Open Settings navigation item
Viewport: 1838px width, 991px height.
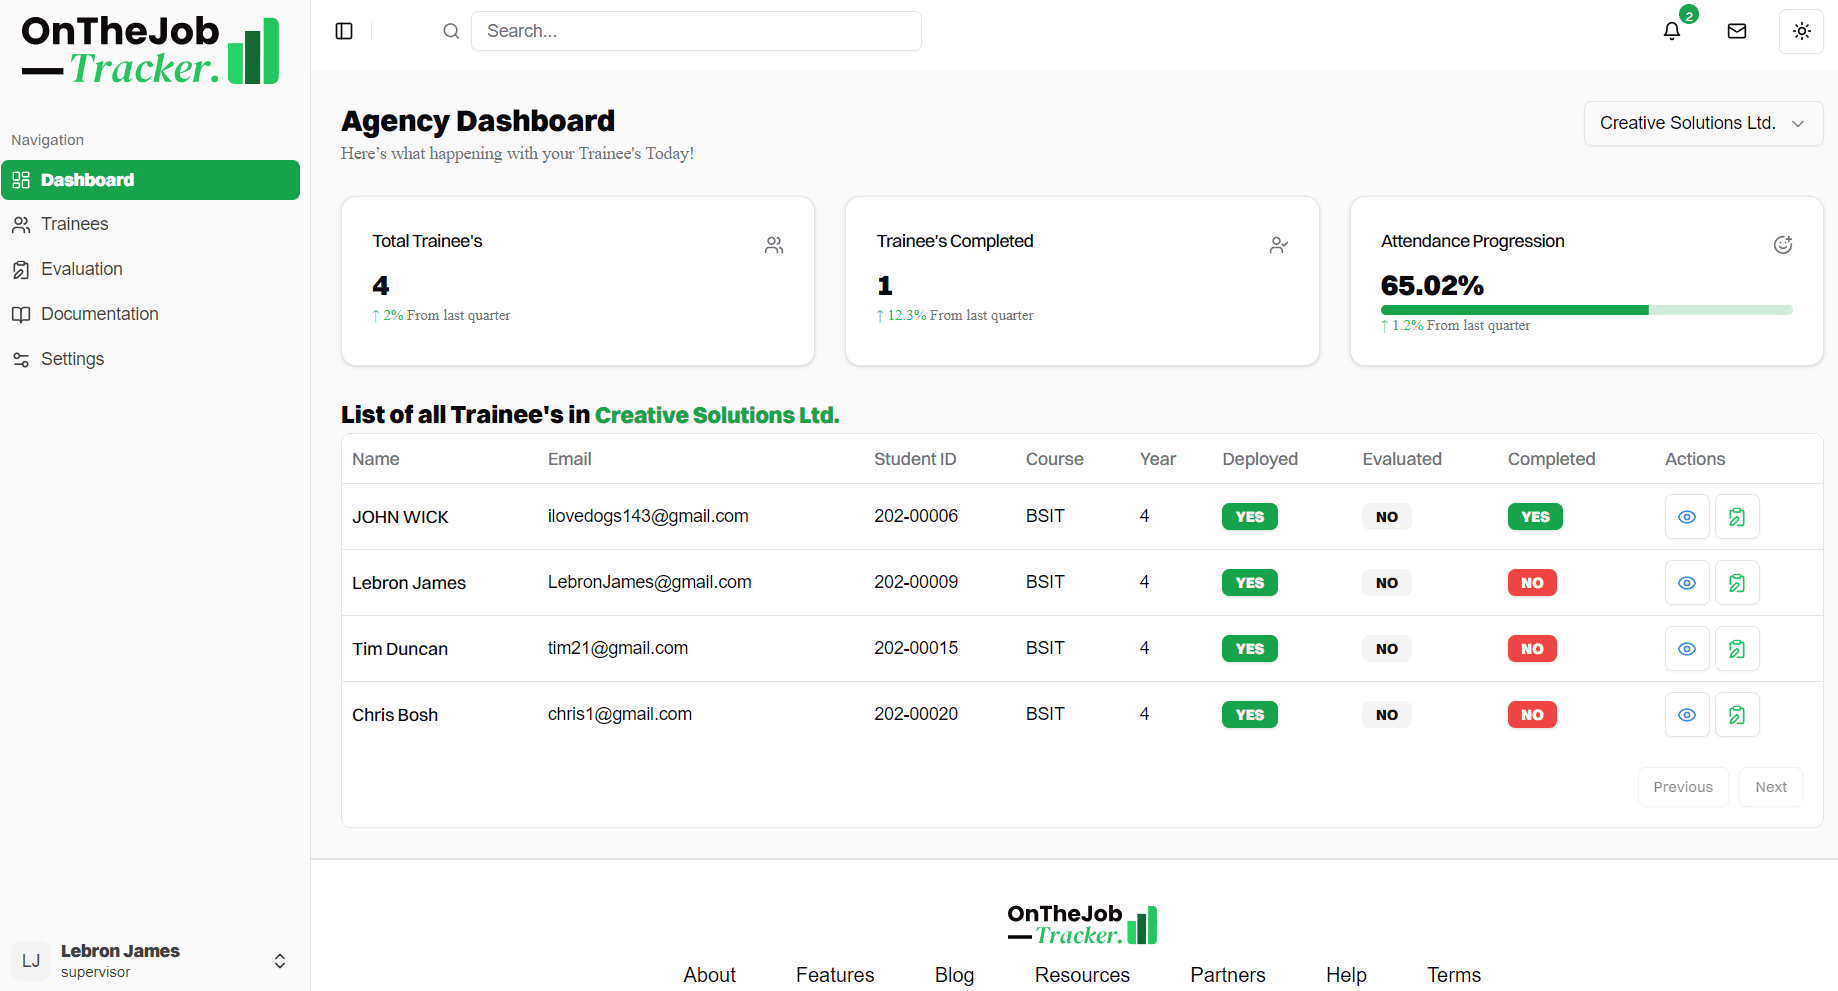tap(150, 360)
